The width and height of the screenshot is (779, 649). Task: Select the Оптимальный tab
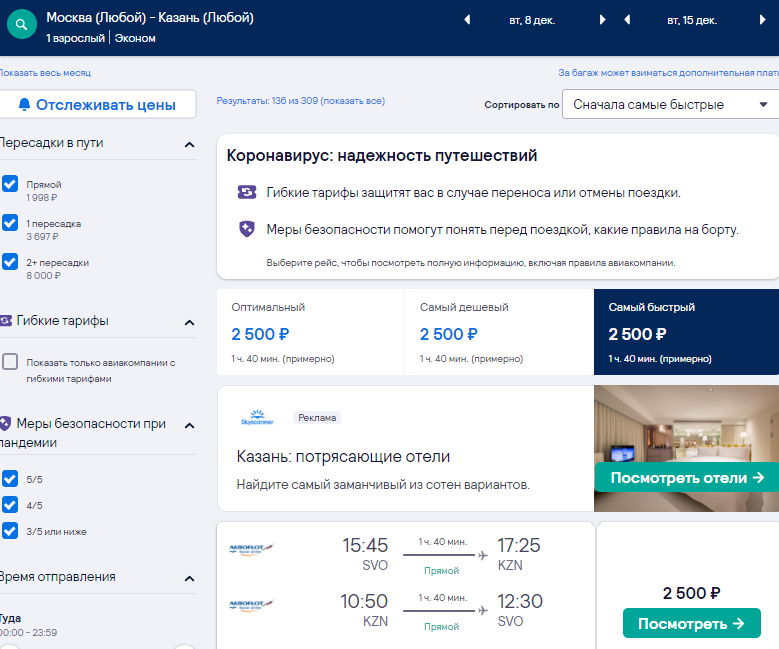pyautogui.click(x=311, y=332)
